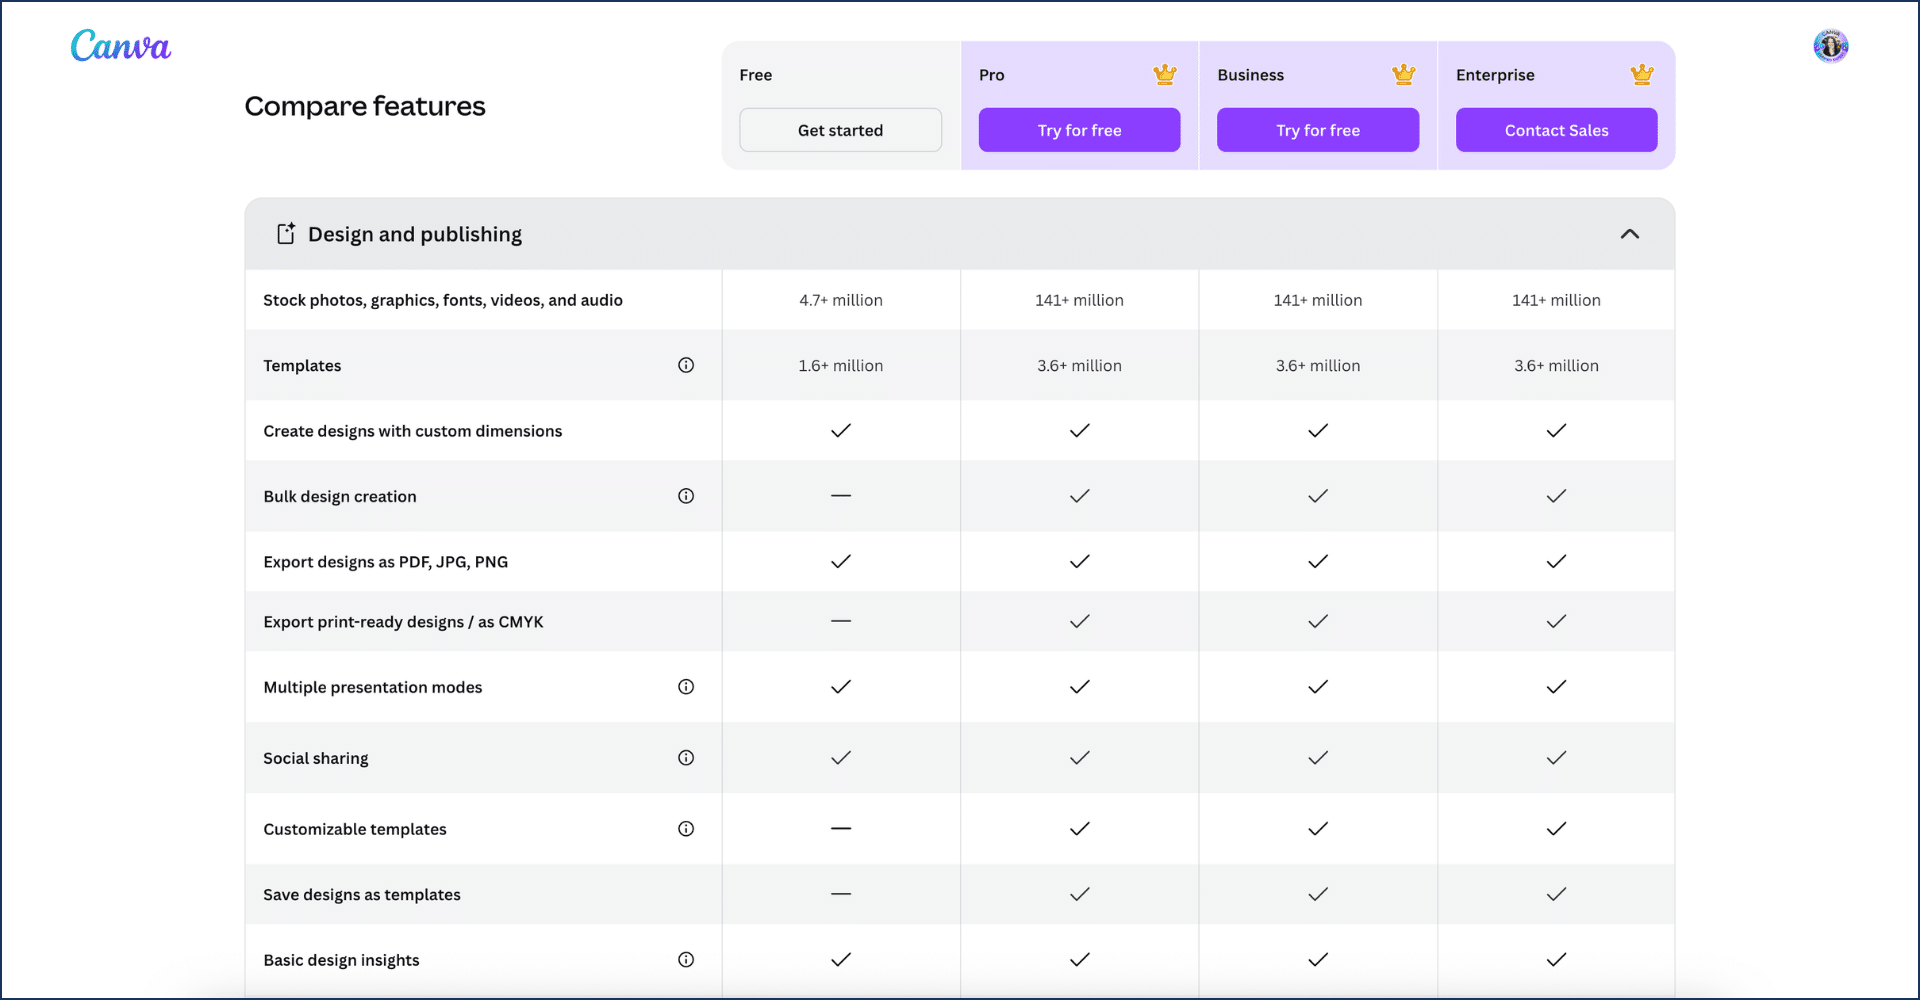The image size is (1920, 1000).
Task: Open the user profile avatar
Action: (1830, 46)
